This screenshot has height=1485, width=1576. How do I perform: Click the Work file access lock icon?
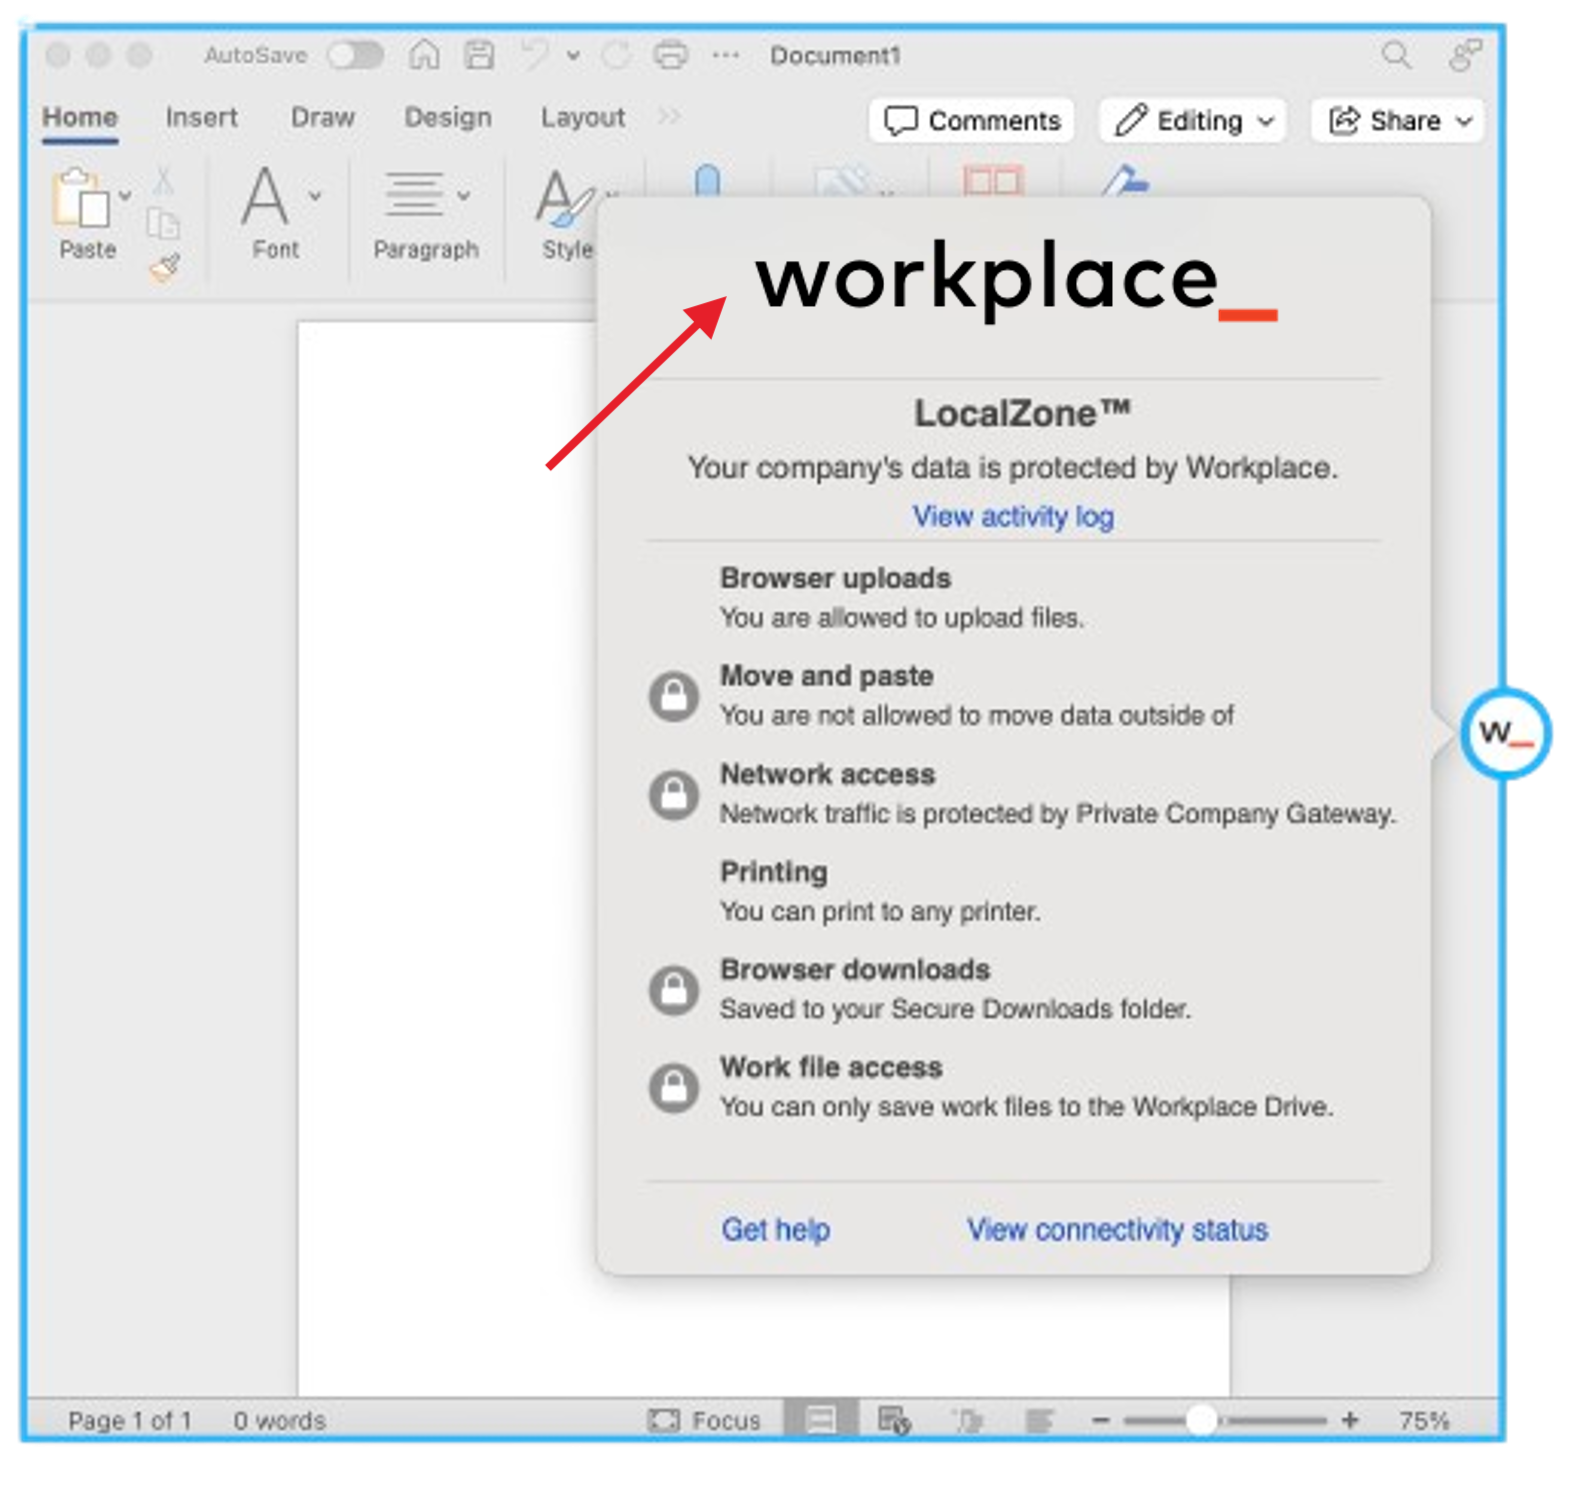[x=674, y=1088]
